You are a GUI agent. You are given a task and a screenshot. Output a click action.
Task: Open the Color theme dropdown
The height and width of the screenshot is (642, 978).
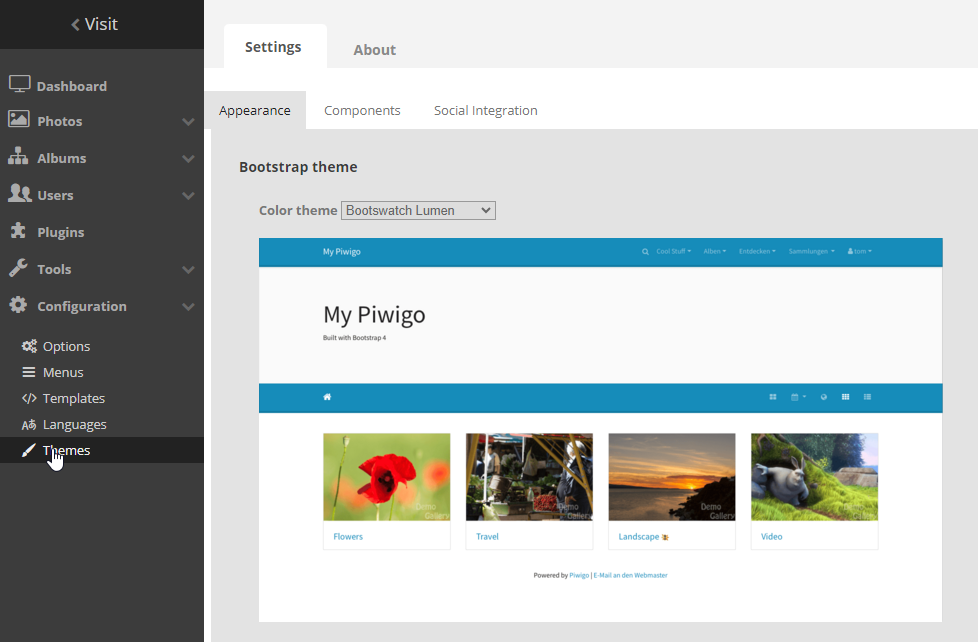point(418,210)
